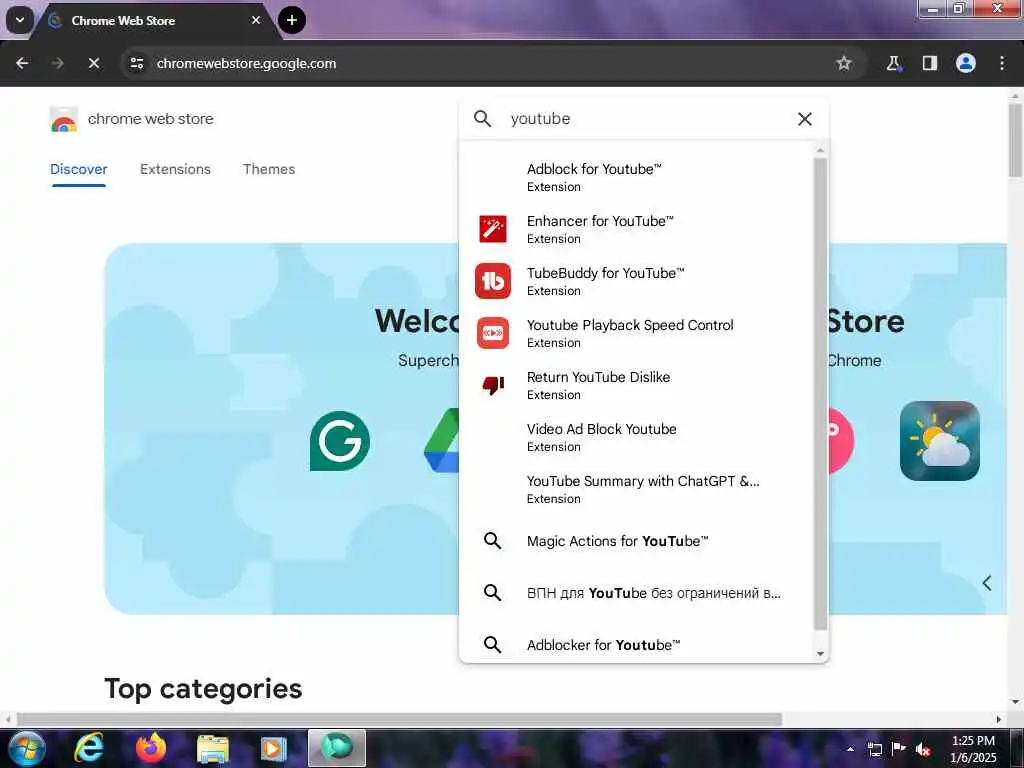Toggle the side panel icon
The image size is (1024, 768).
(929, 63)
